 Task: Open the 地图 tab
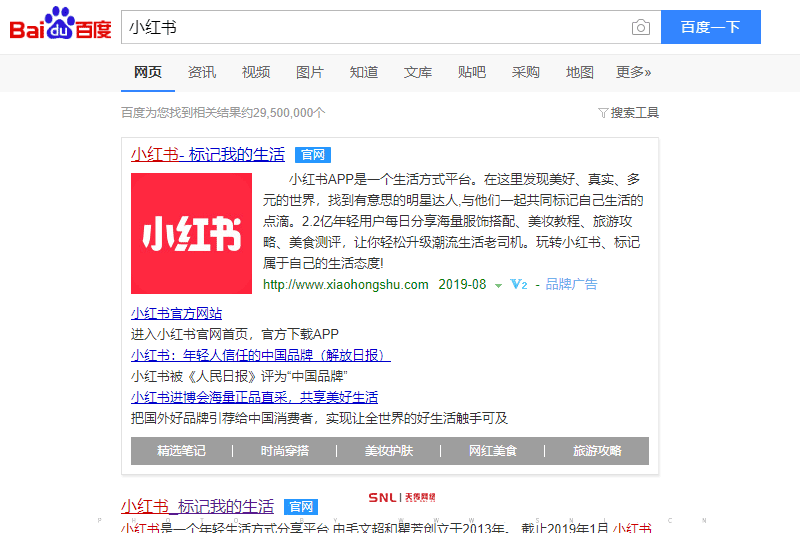click(x=580, y=72)
